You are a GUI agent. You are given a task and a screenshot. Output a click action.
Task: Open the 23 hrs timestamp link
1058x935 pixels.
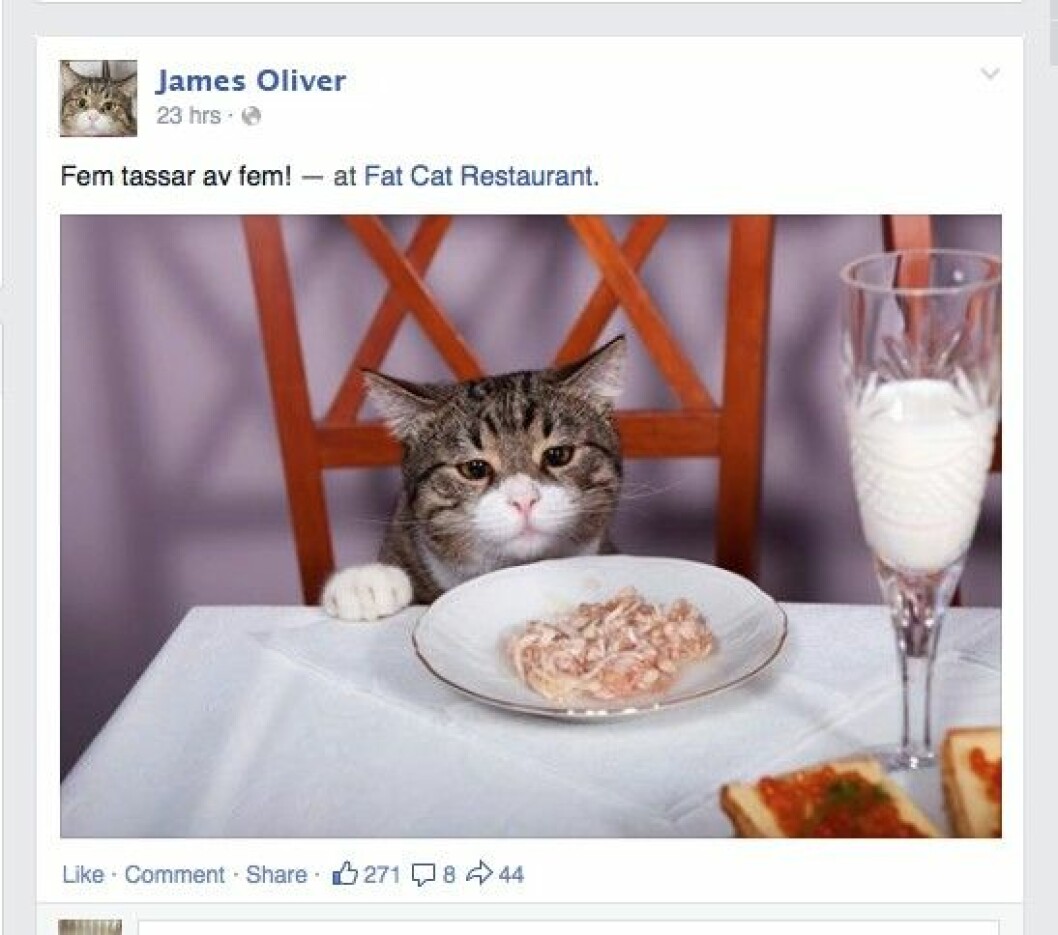[x=188, y=116]
